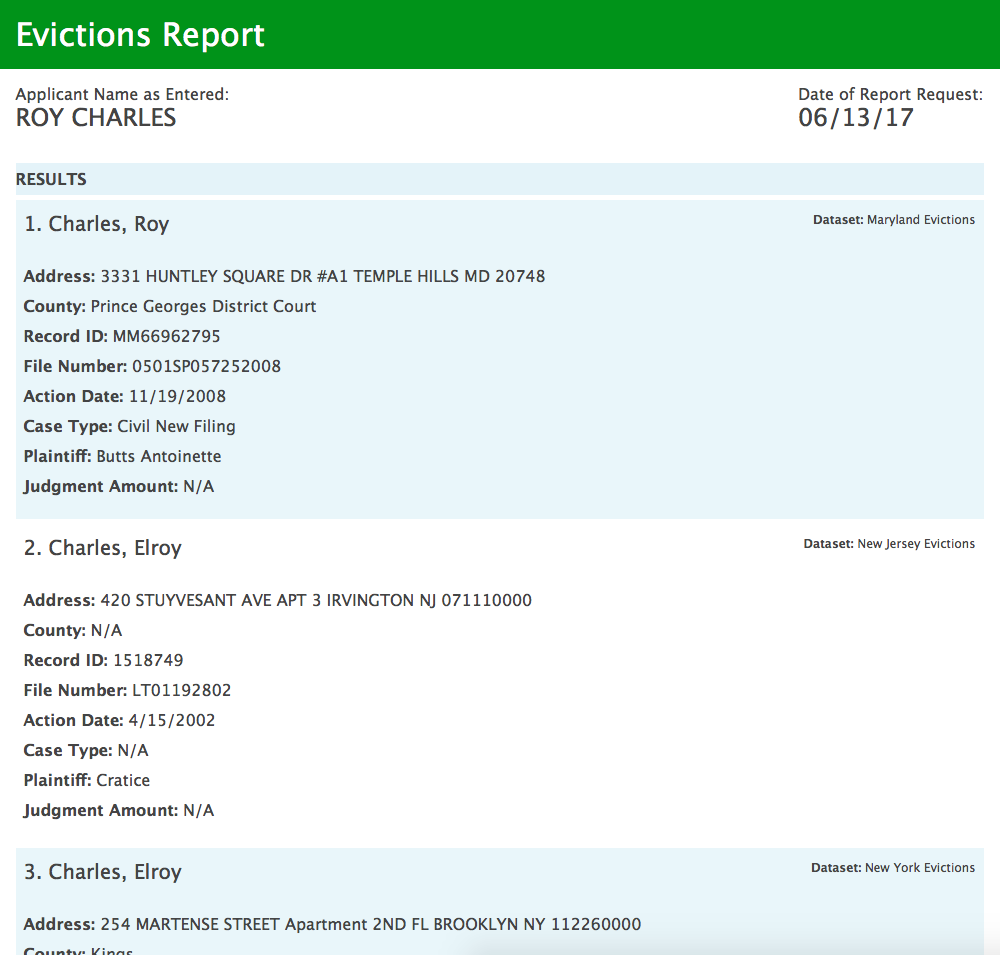Click the Date of Report Request label

pyautogui.click(x=890, y=94)
